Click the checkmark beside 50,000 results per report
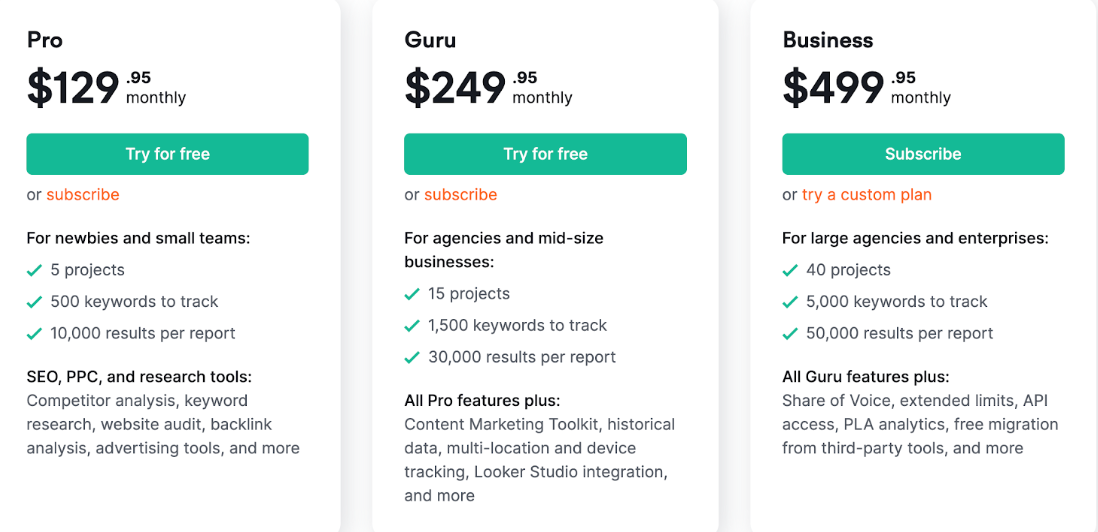 point(790,334)
